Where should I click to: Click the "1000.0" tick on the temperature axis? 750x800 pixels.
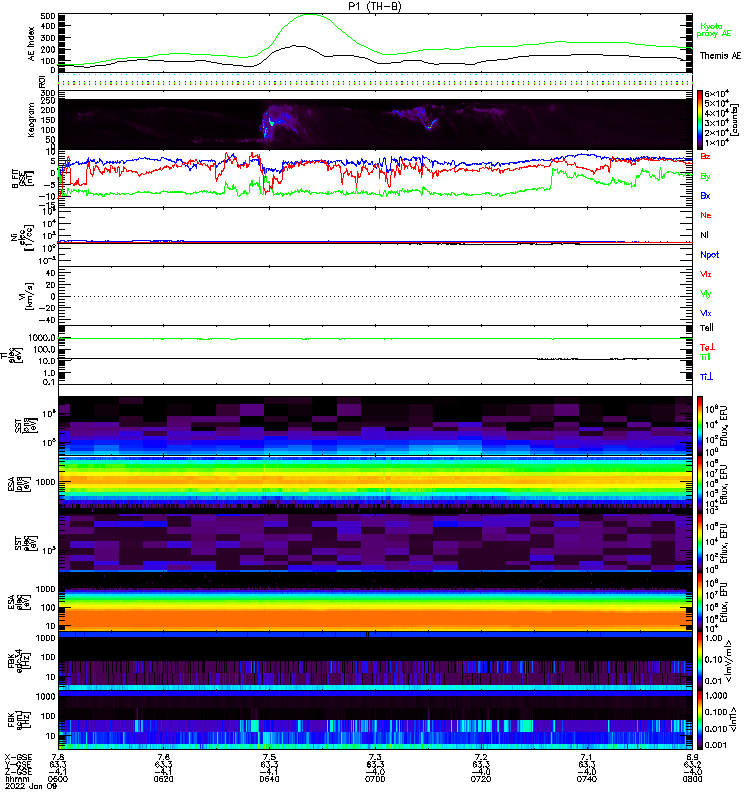tap(42, 338)
